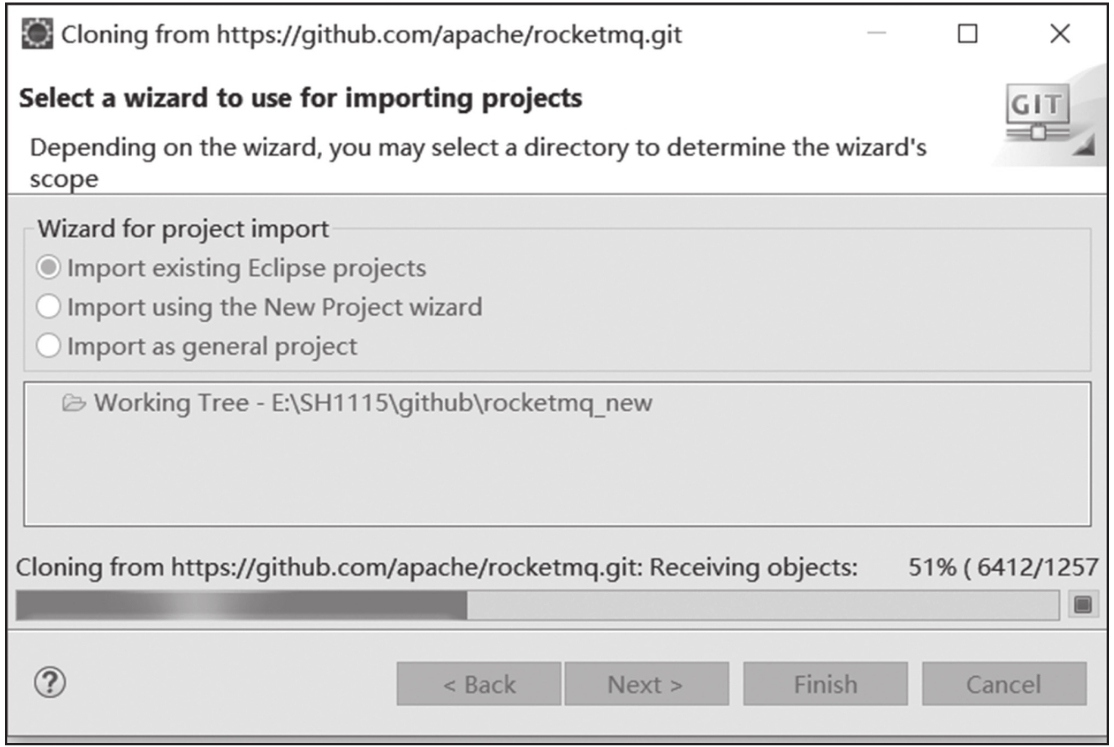Minimize the cloning dialog window
This screenshot has width=1114, height=747.
(877, 33)
